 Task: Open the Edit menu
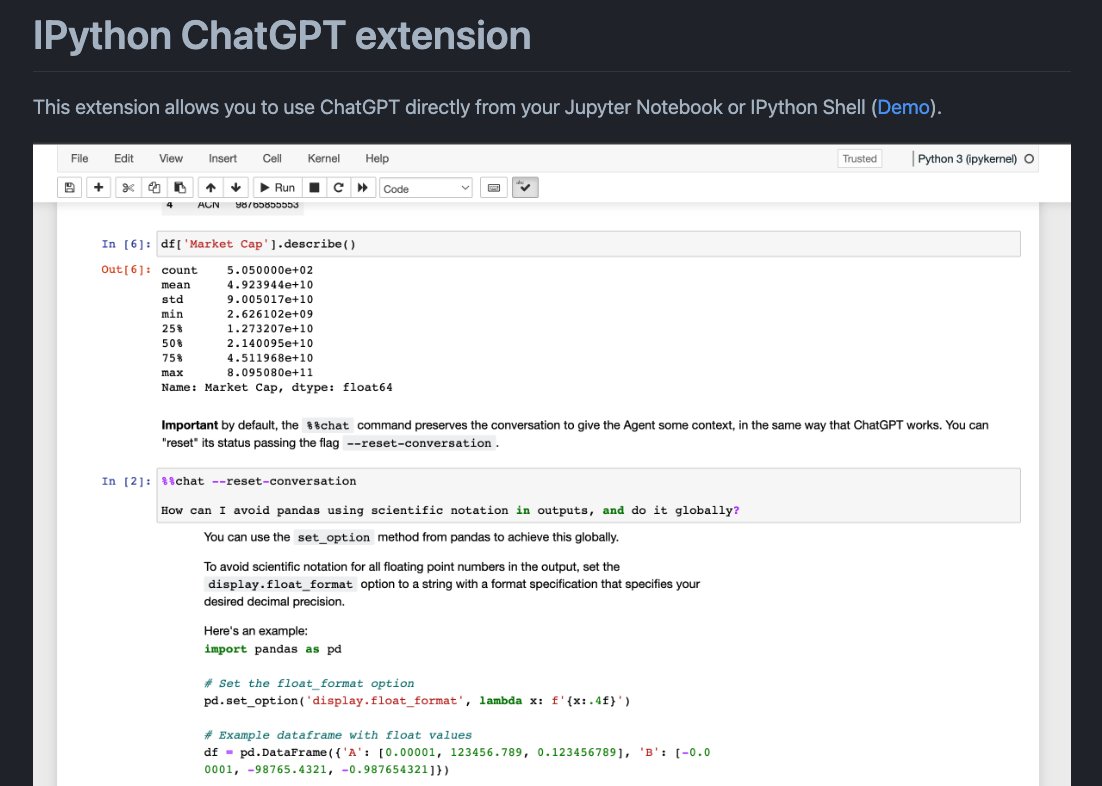(x=124, y=159)
